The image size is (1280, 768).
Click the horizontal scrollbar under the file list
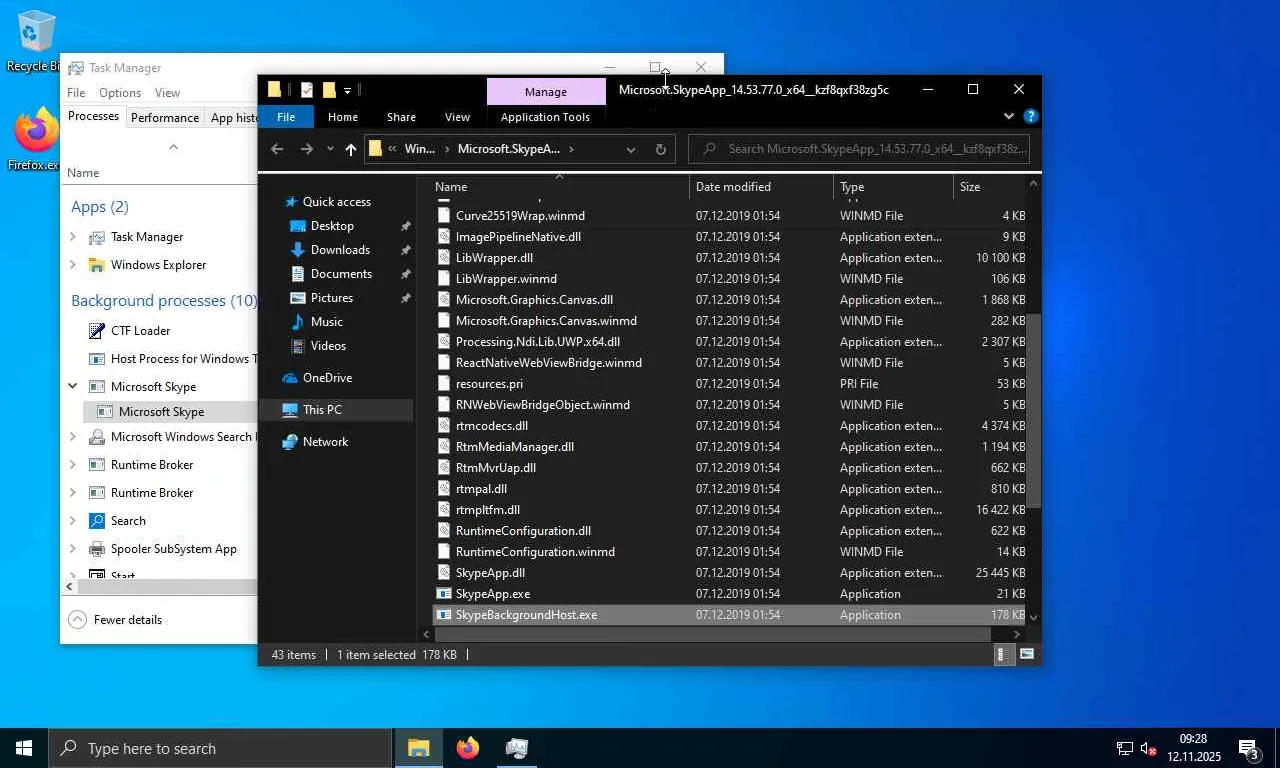tap(711, 634)
